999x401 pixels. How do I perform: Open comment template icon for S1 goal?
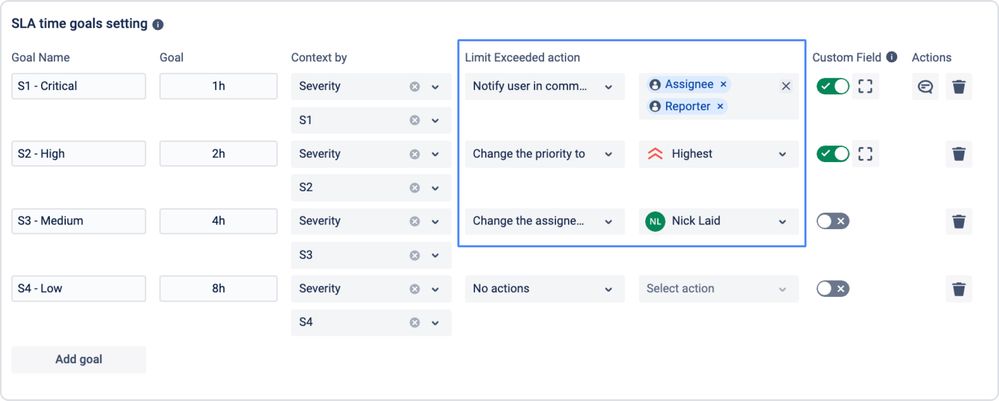925,87
